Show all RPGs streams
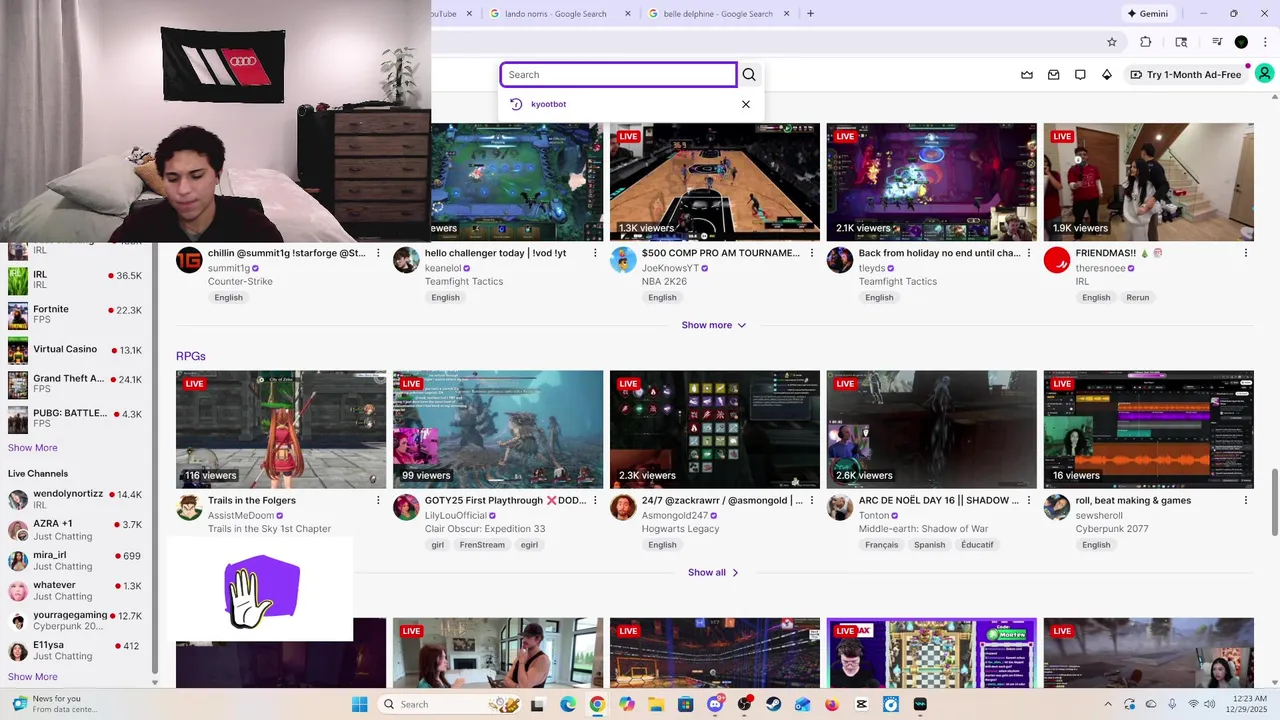This screenshot has height=720, width=1280. [713, 572]
